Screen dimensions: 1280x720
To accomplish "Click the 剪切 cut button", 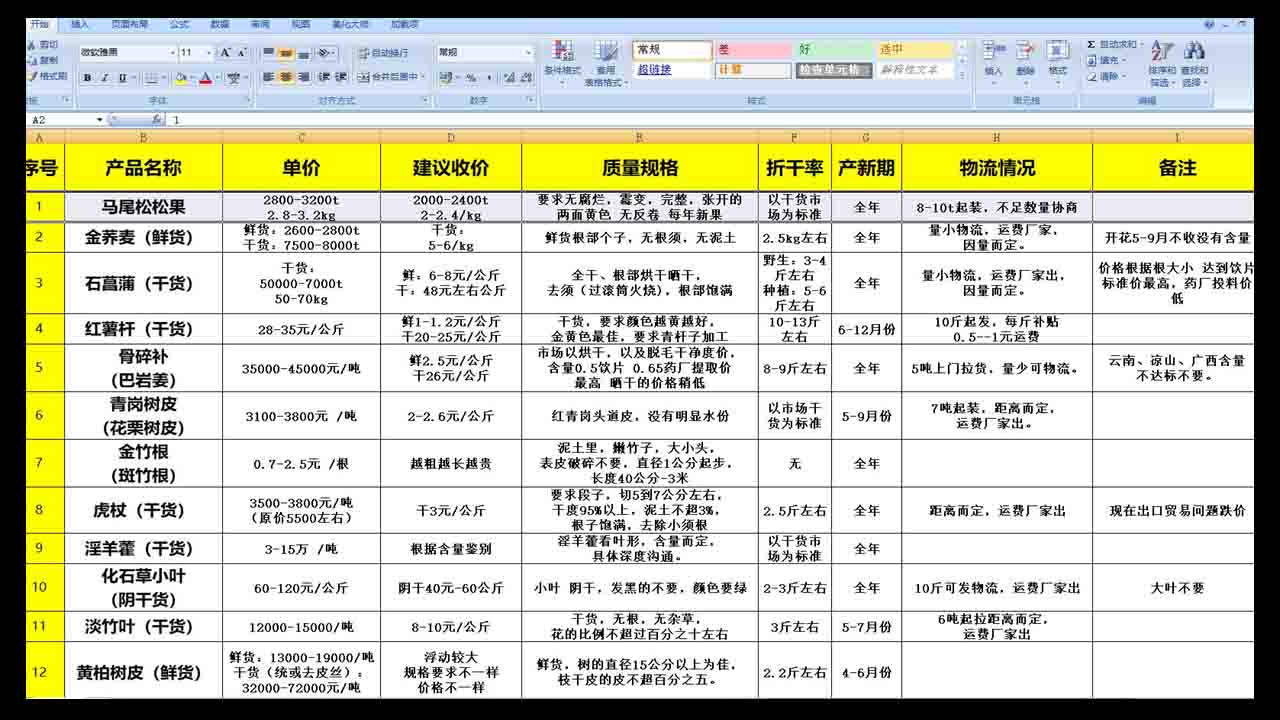I will (44, 45).
